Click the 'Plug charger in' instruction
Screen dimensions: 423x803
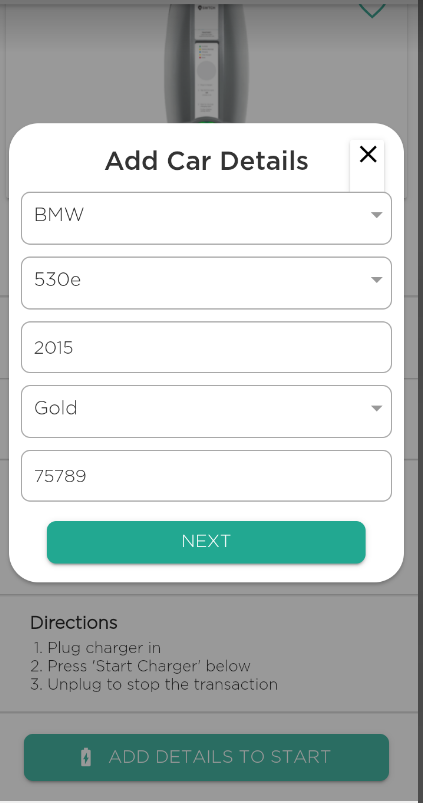(97, 648)
